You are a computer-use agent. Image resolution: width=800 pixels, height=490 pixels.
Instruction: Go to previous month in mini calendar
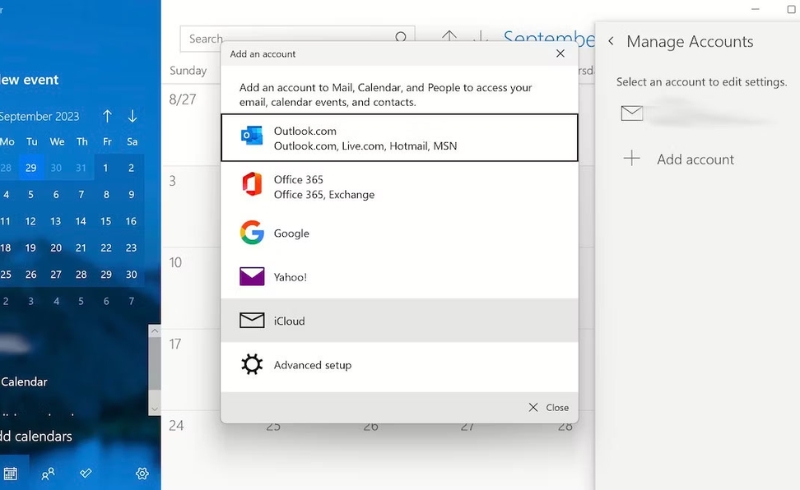[x=107, y=116]
